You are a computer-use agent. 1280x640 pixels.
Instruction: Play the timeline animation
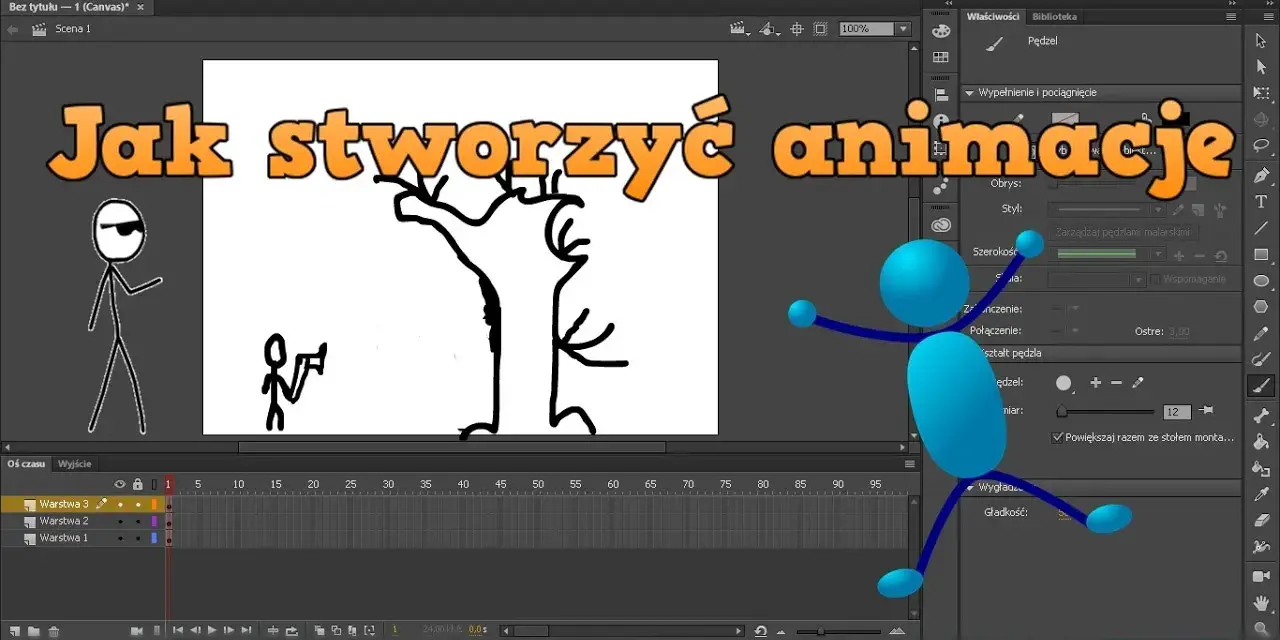pos(212,630)
